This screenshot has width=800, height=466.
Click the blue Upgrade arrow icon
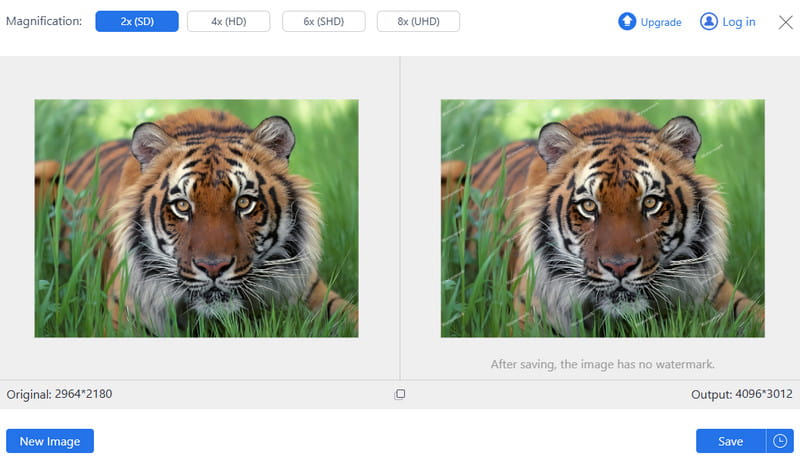coord(627,21)
